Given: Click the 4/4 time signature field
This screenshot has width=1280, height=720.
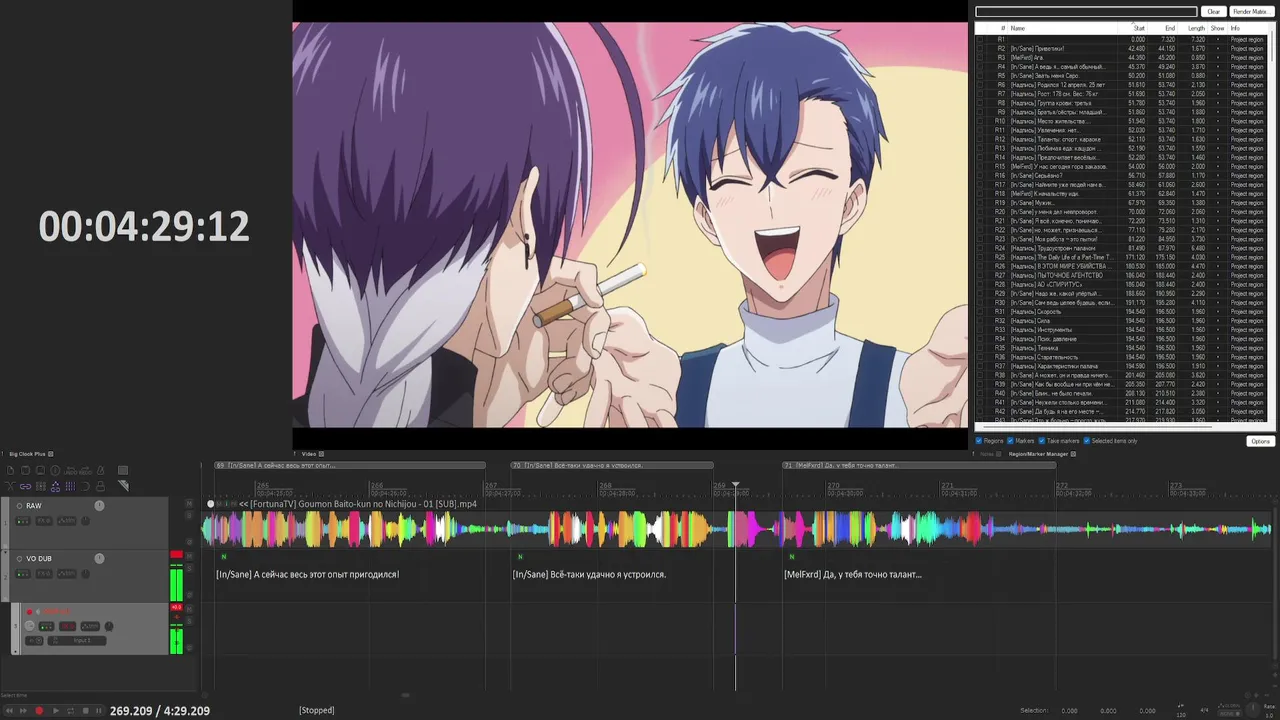Looking at the screenshot, I should 1204,710.
